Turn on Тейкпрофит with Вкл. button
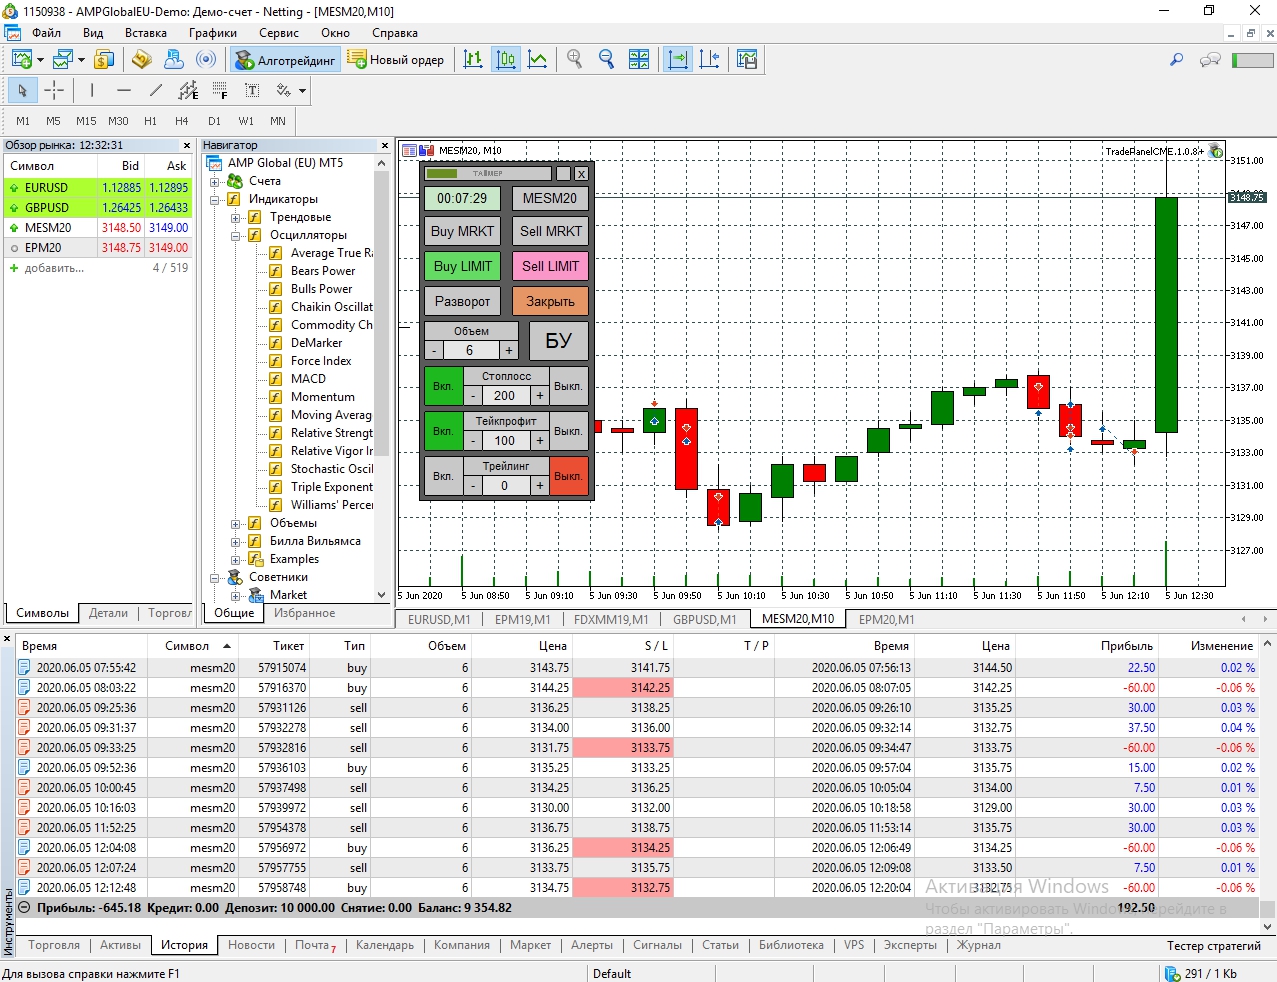This screenshot has width=1277, height=982. [x=444, y=431]
